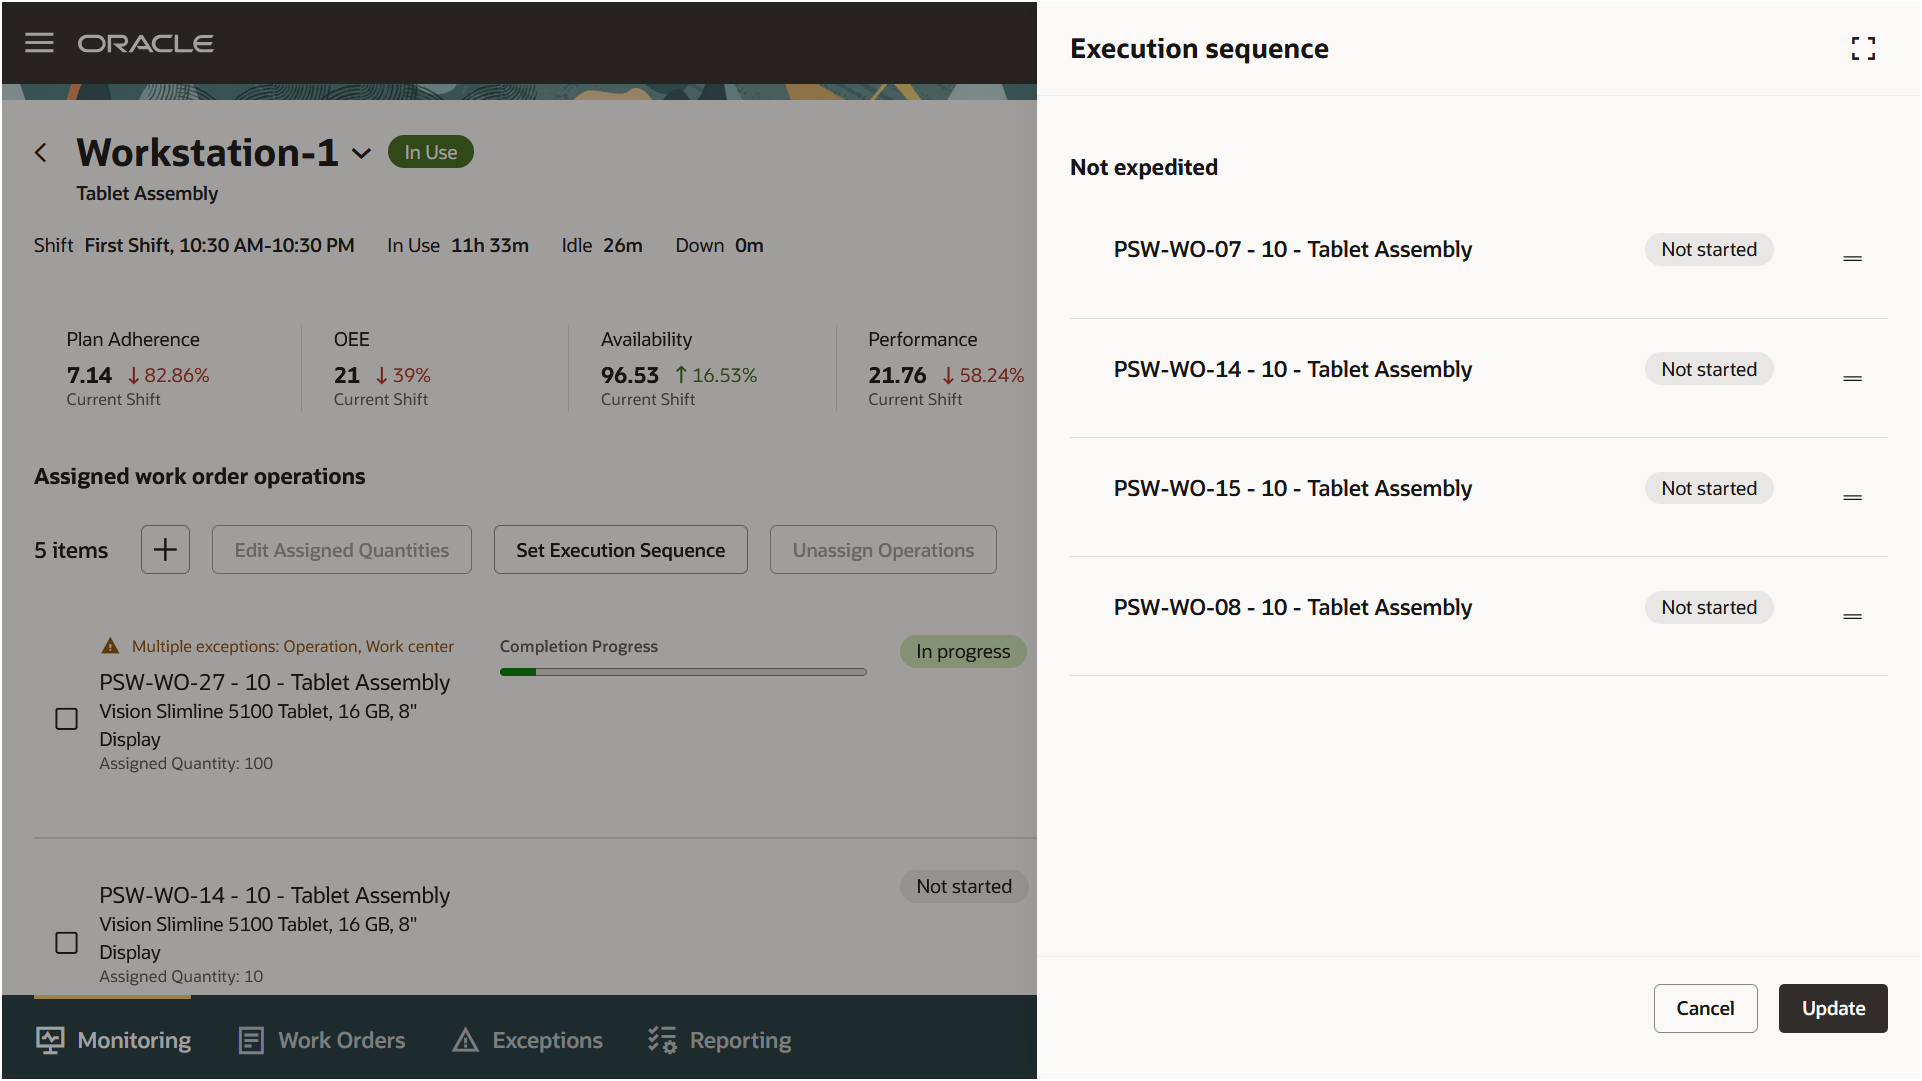Viewport: 1922px width, 1081px height.
Task: Open the Reporting tab
Action: (x=720, y=1040)
